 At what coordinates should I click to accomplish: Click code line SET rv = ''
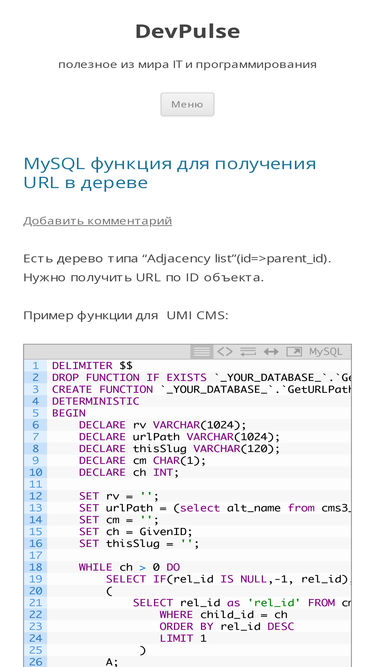(119, 496)
